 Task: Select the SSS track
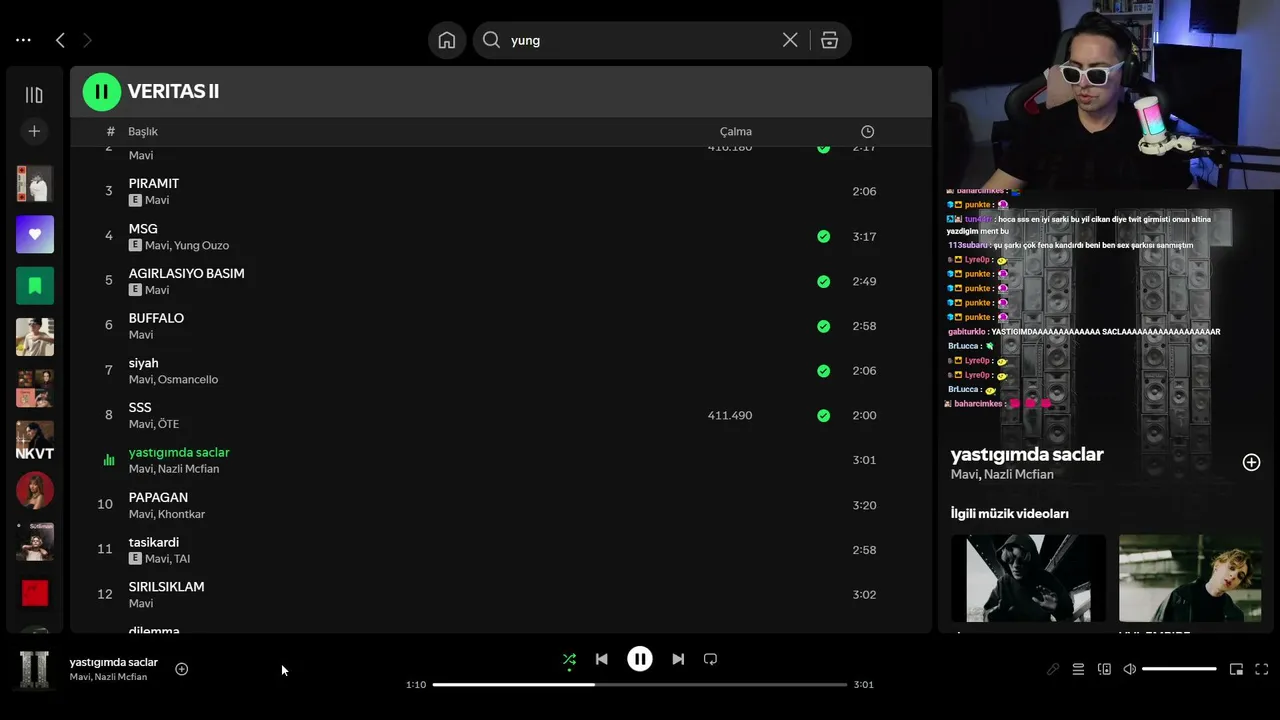point(140,408)
